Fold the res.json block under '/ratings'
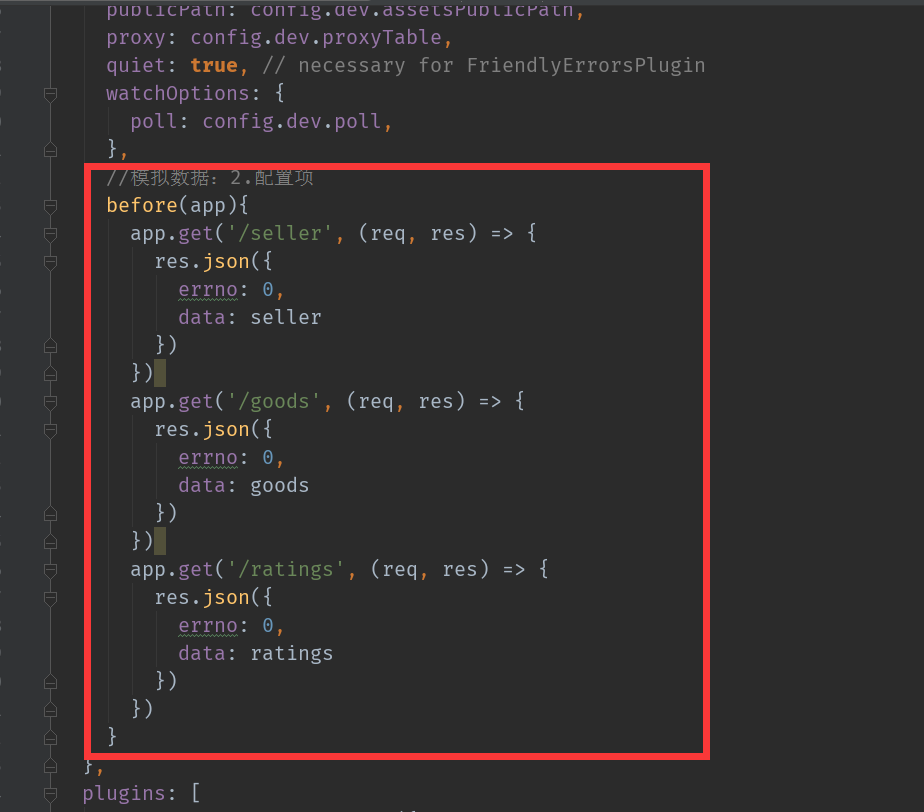 click(51, 598)
